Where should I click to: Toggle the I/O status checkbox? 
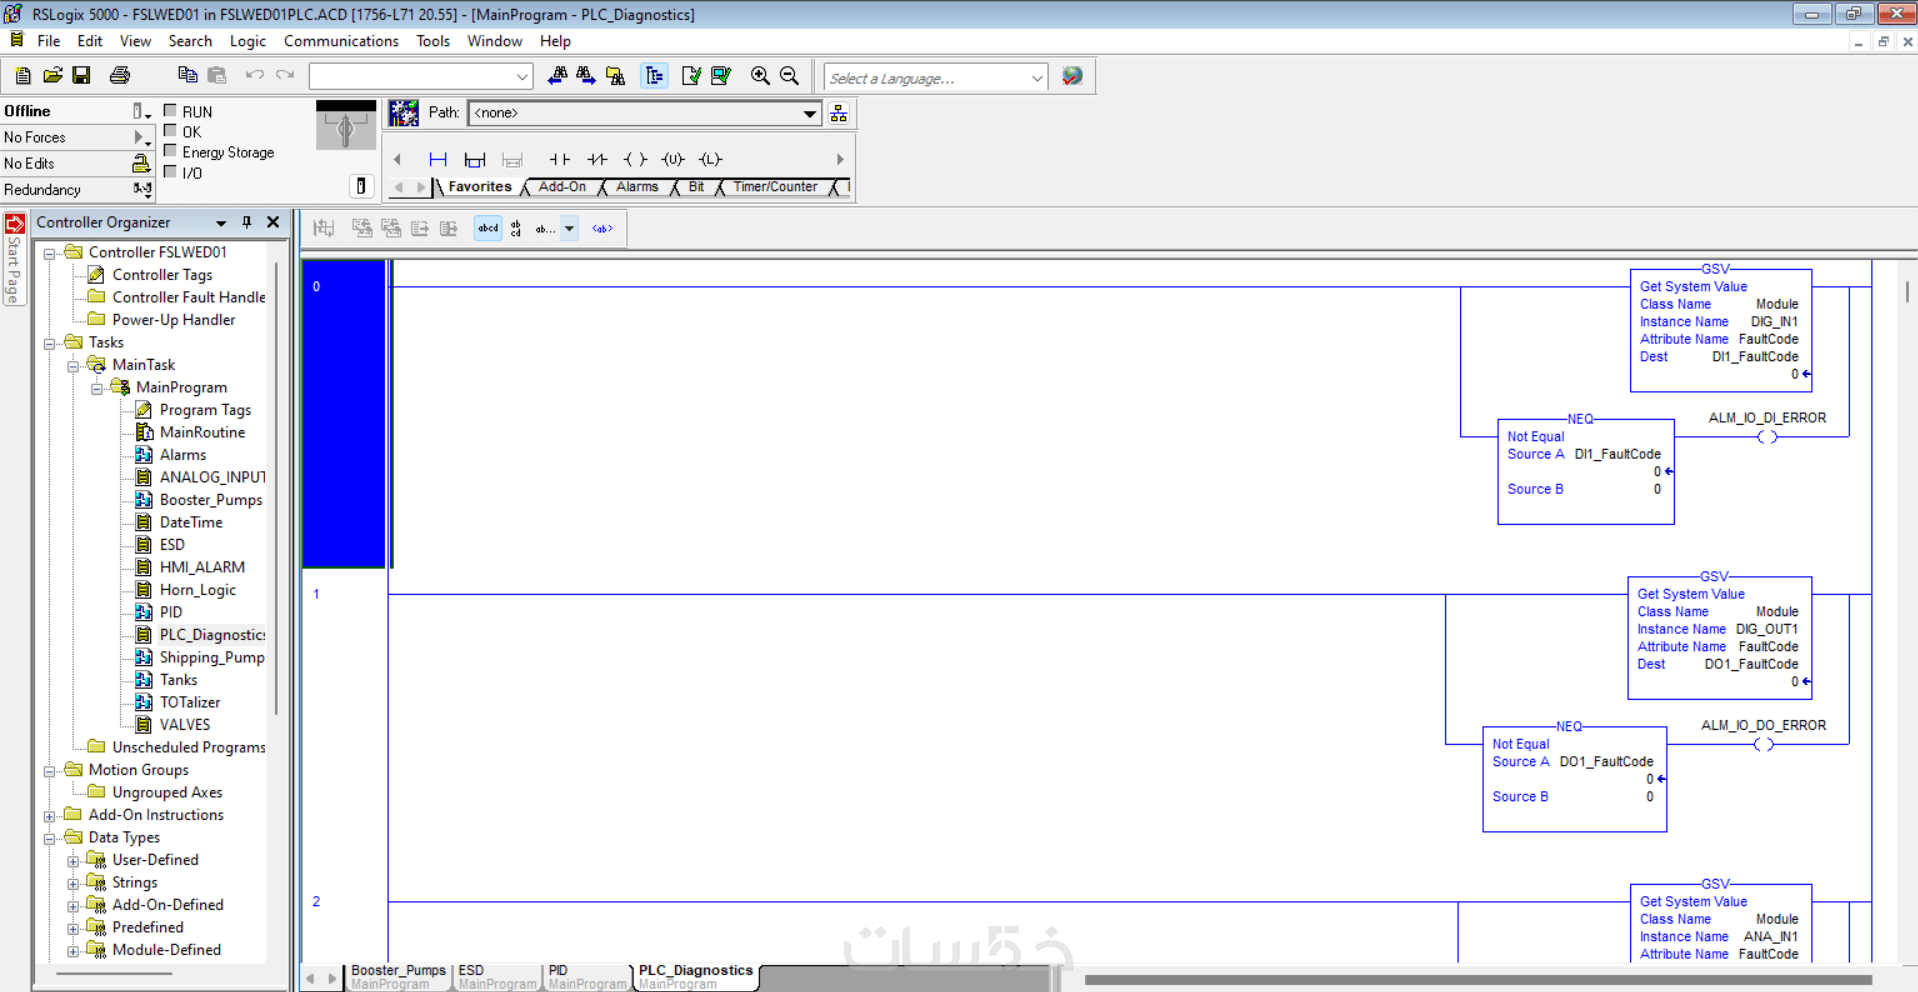click(x=170, y=172)
